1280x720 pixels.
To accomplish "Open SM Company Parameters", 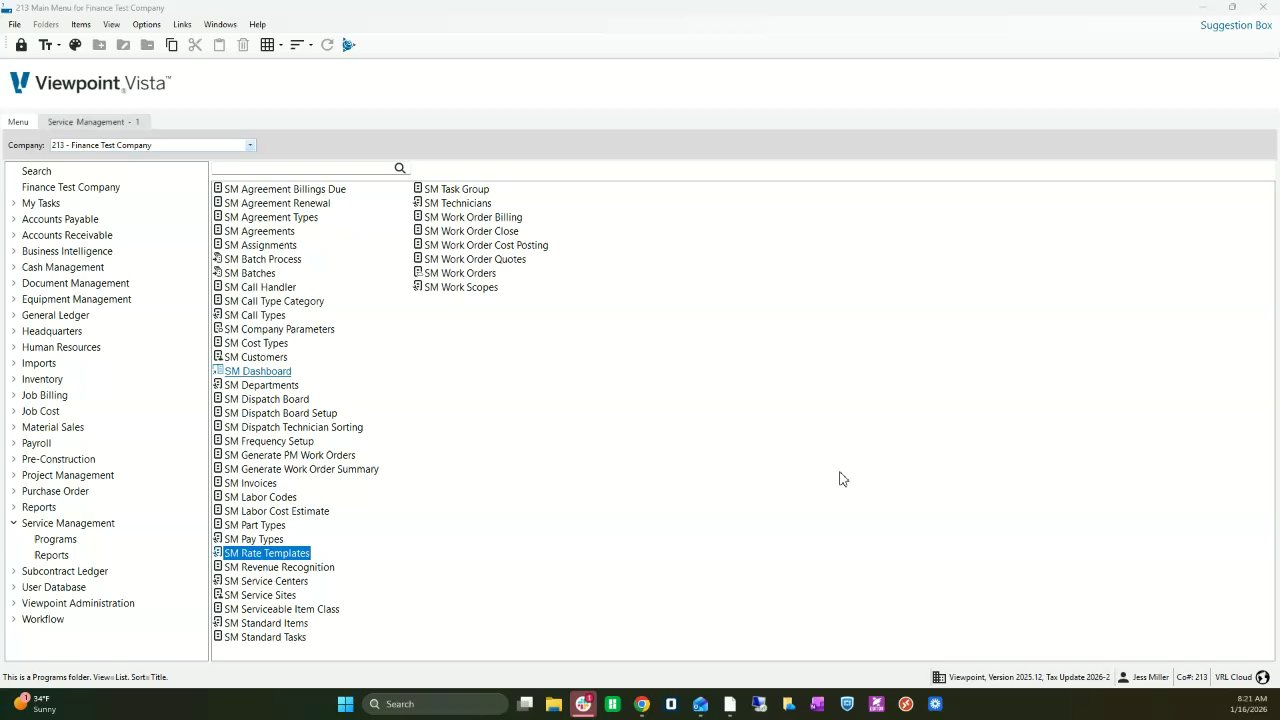I will click(279, 329).
